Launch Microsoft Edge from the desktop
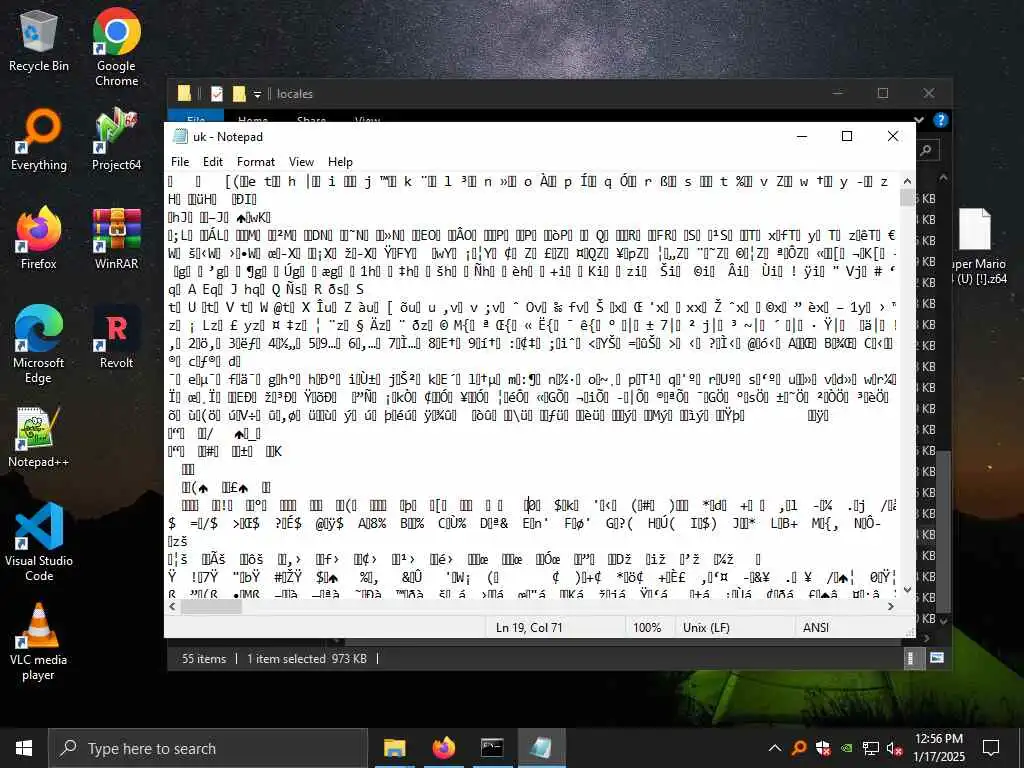The image size is (1024, 768). click(x=39, y=344)
